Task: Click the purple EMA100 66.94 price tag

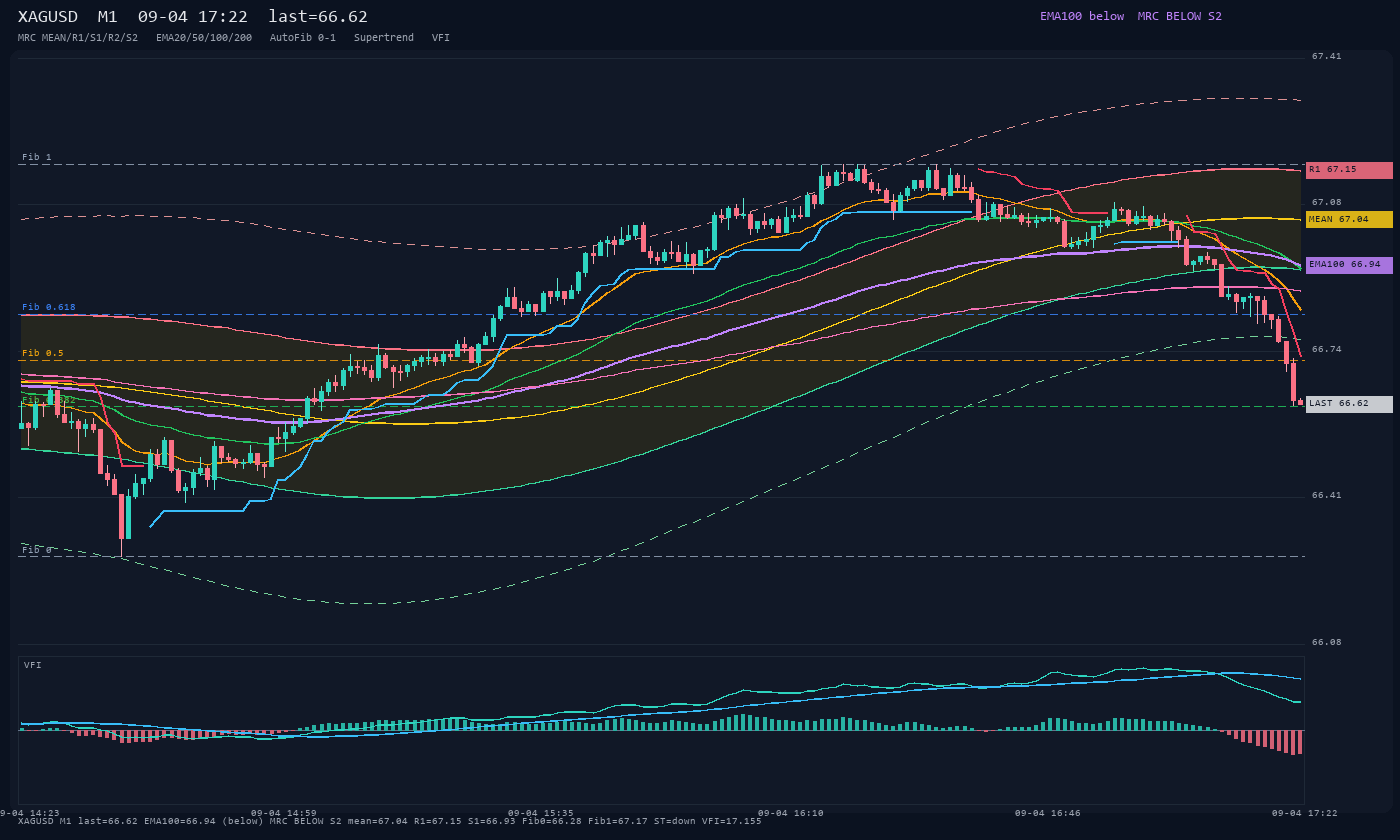Action: (1349, 265)
